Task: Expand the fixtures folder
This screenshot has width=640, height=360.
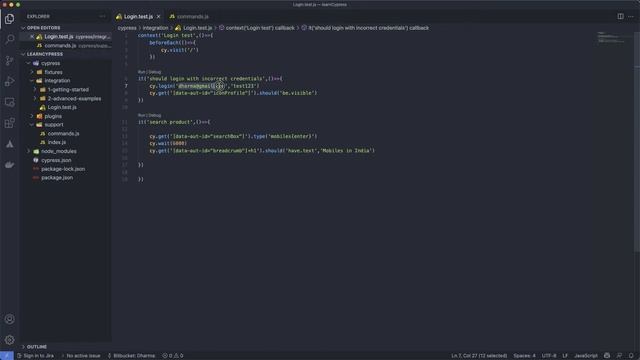Action: point(53,72)
